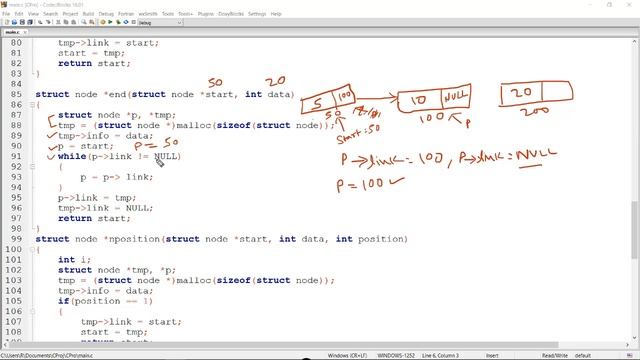Click 'return start;' on line 82
Viewport: 640px width, 360px height.
pyautogui.click(x=94, y=63)
